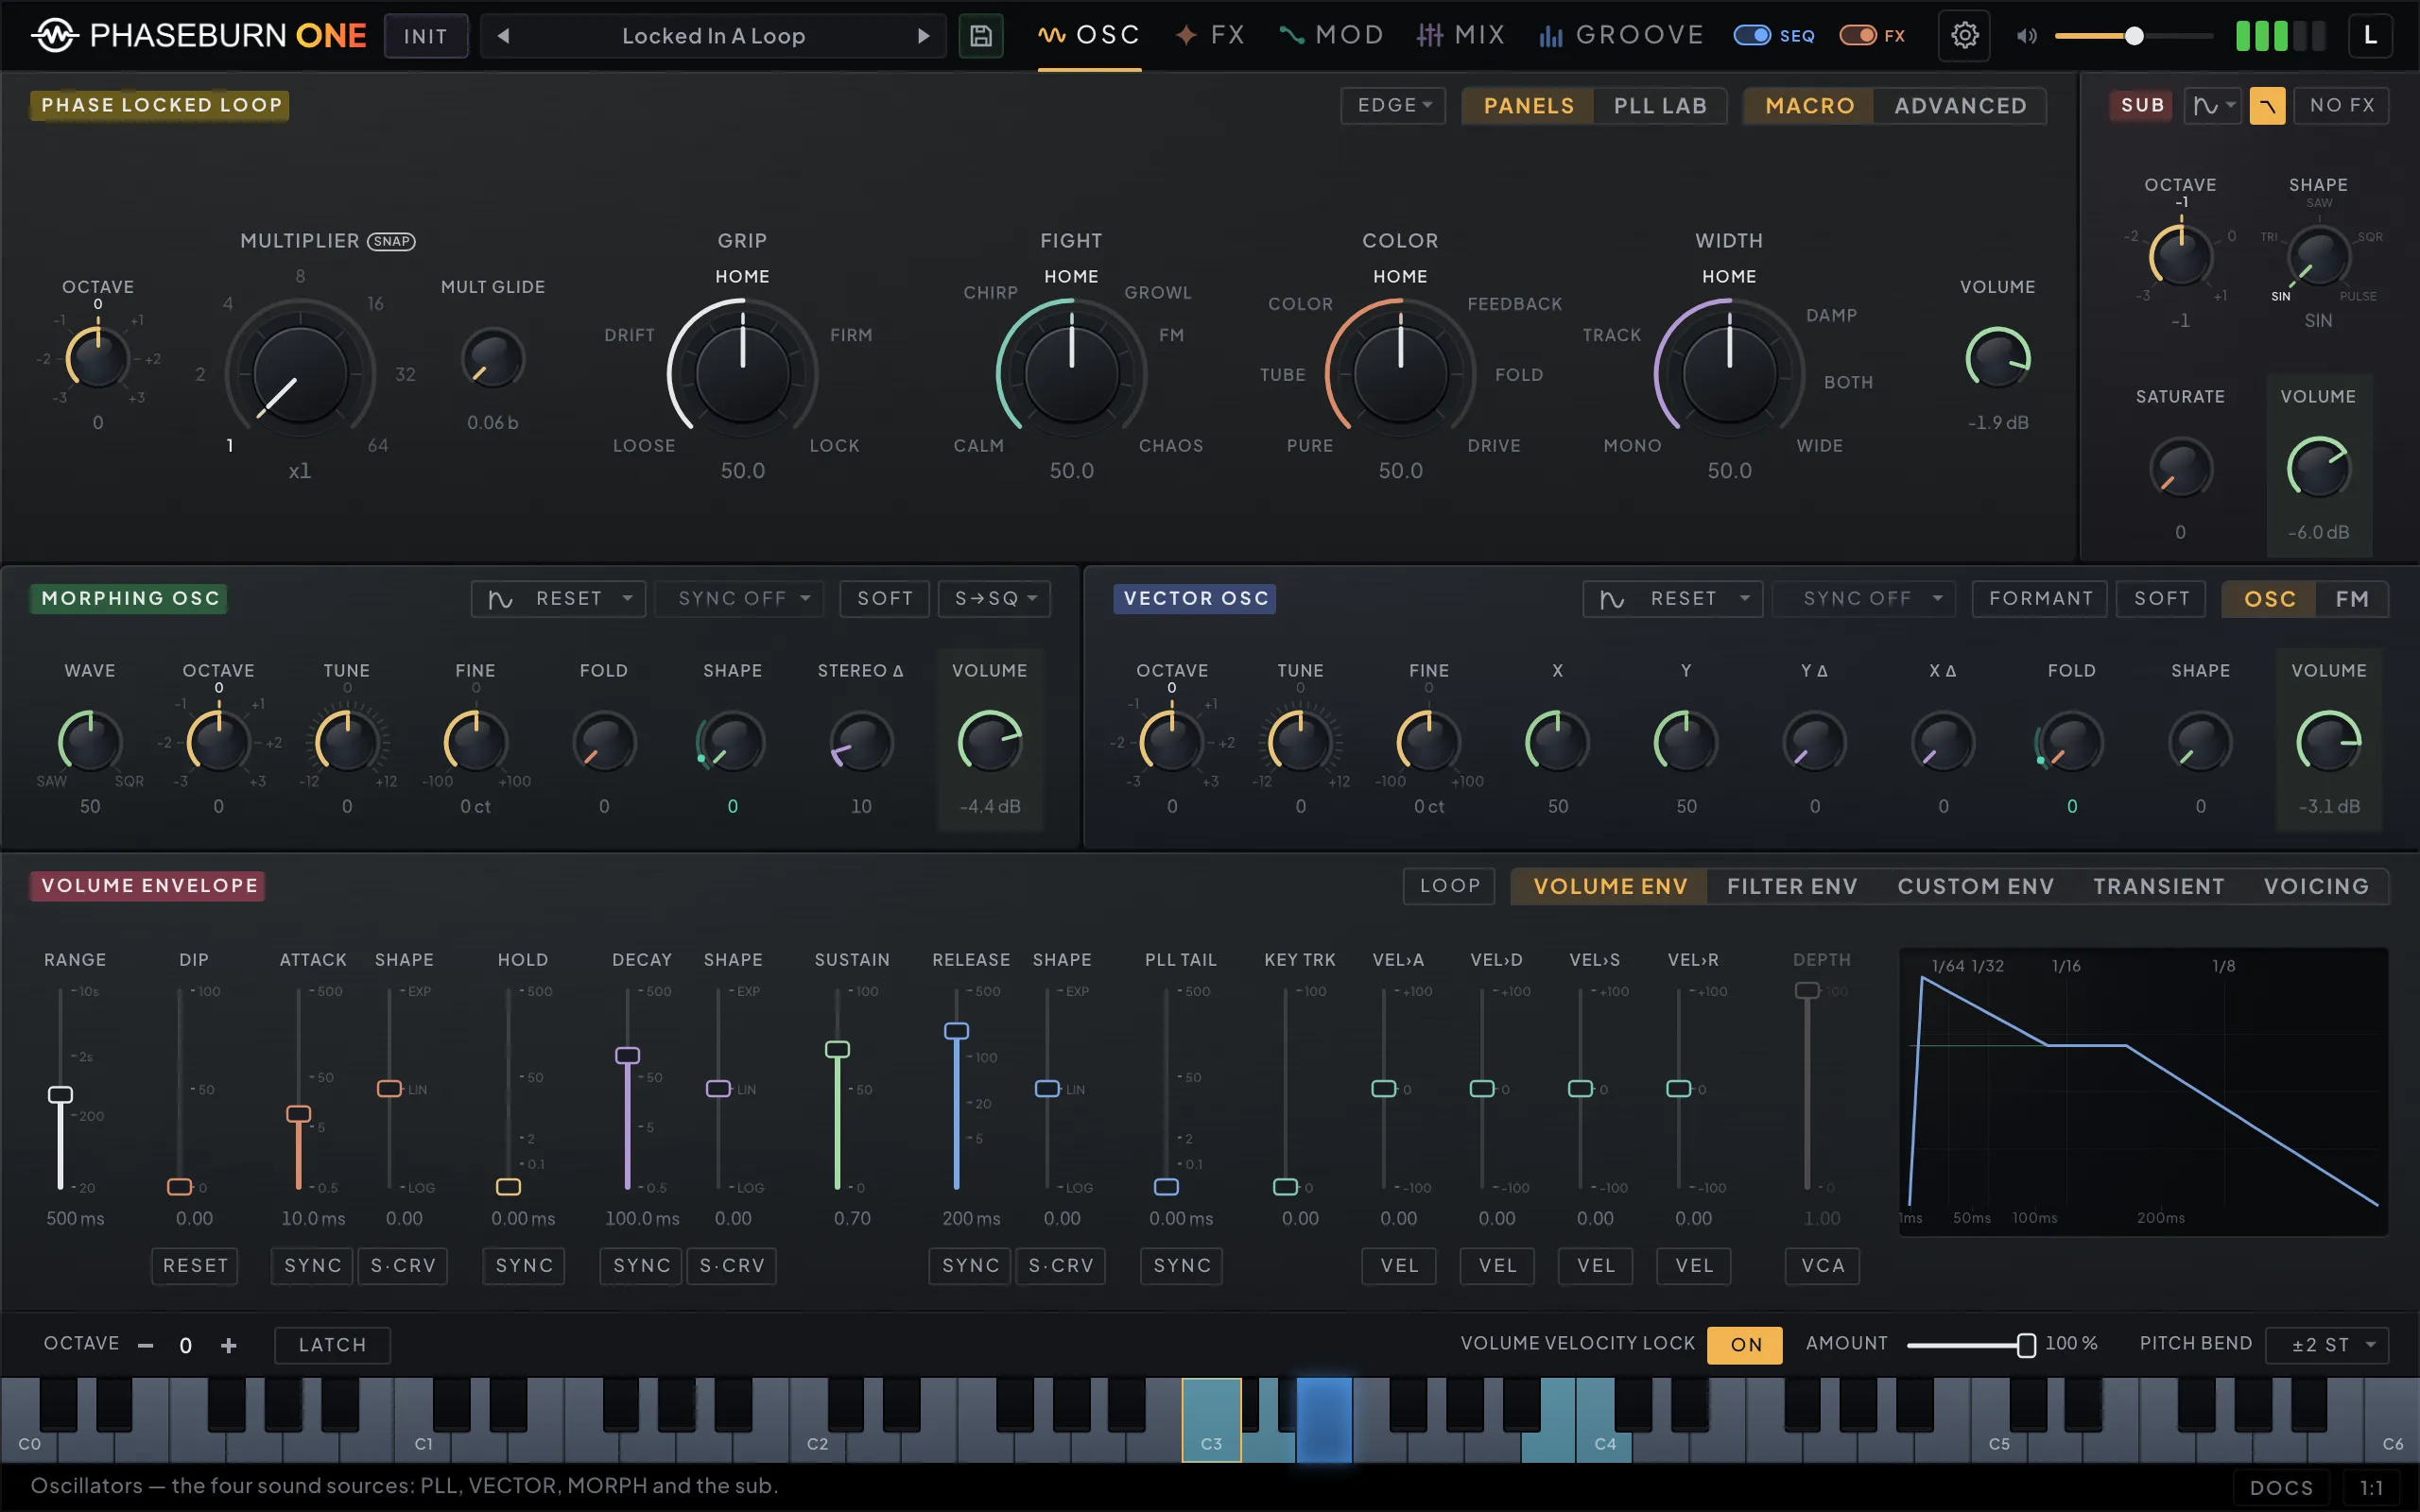Click the Phaseburn One logo icon
2420x1512 pixels.
[54, 36]
